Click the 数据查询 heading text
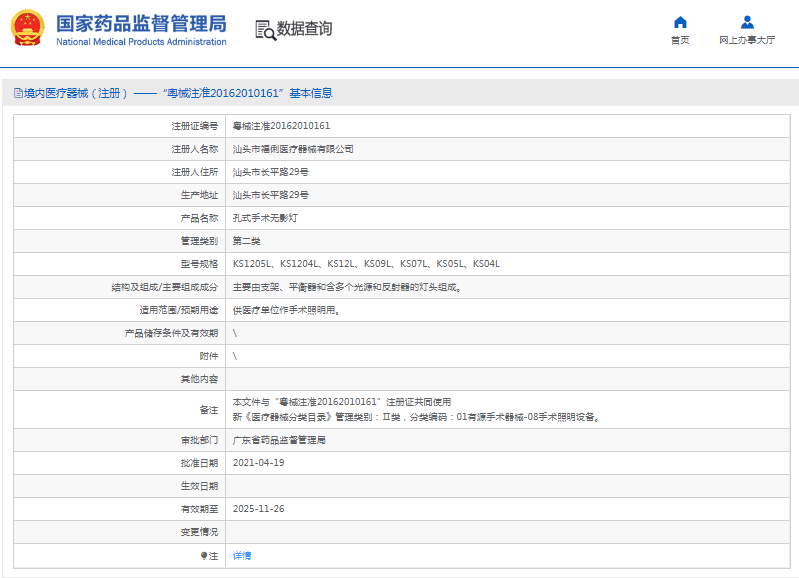 click(305, 30)
